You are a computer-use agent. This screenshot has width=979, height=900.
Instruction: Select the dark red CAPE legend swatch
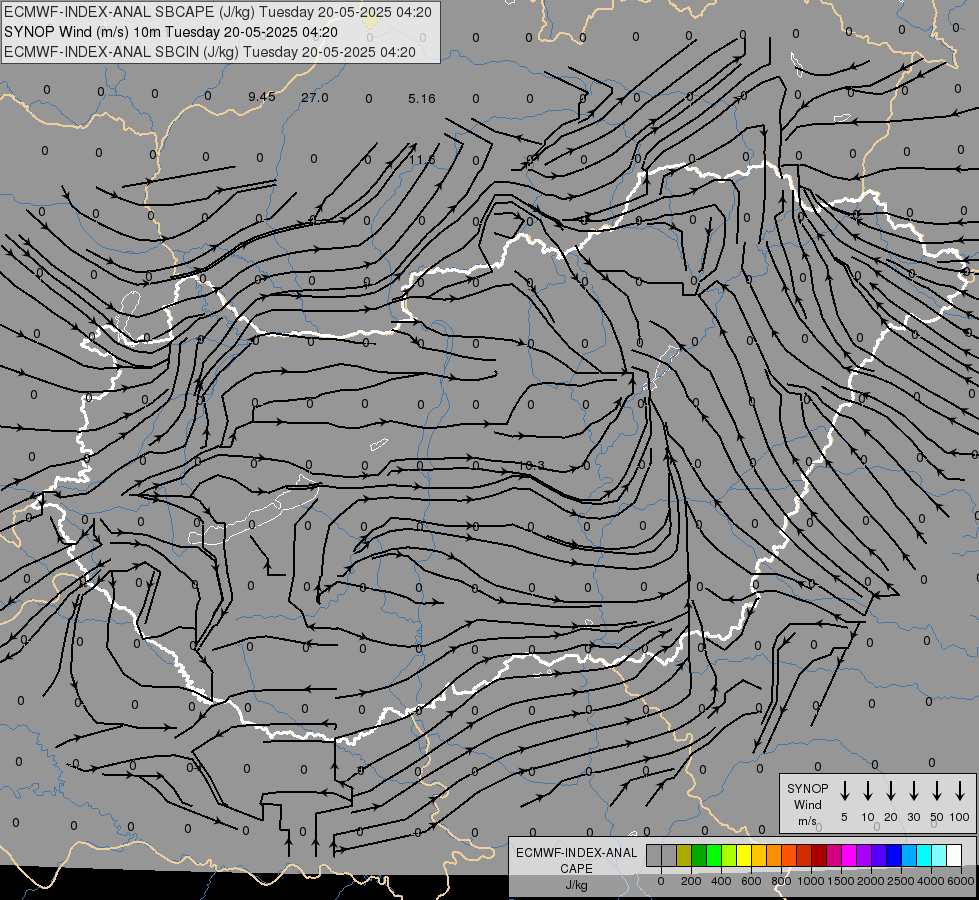click(819, 855)
